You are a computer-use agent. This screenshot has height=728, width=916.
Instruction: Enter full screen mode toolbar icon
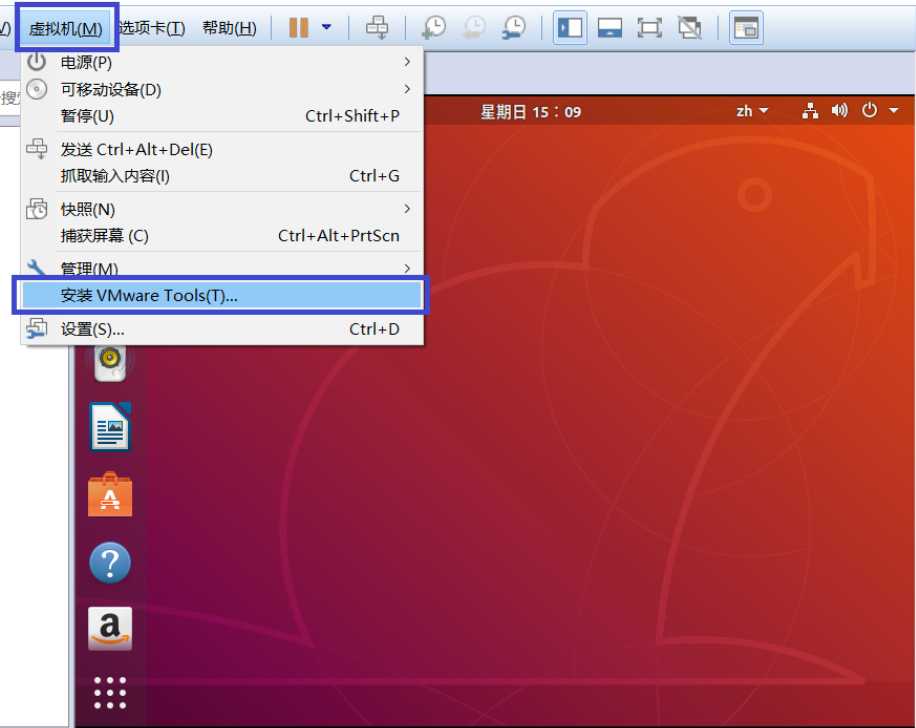coord(649,27)
